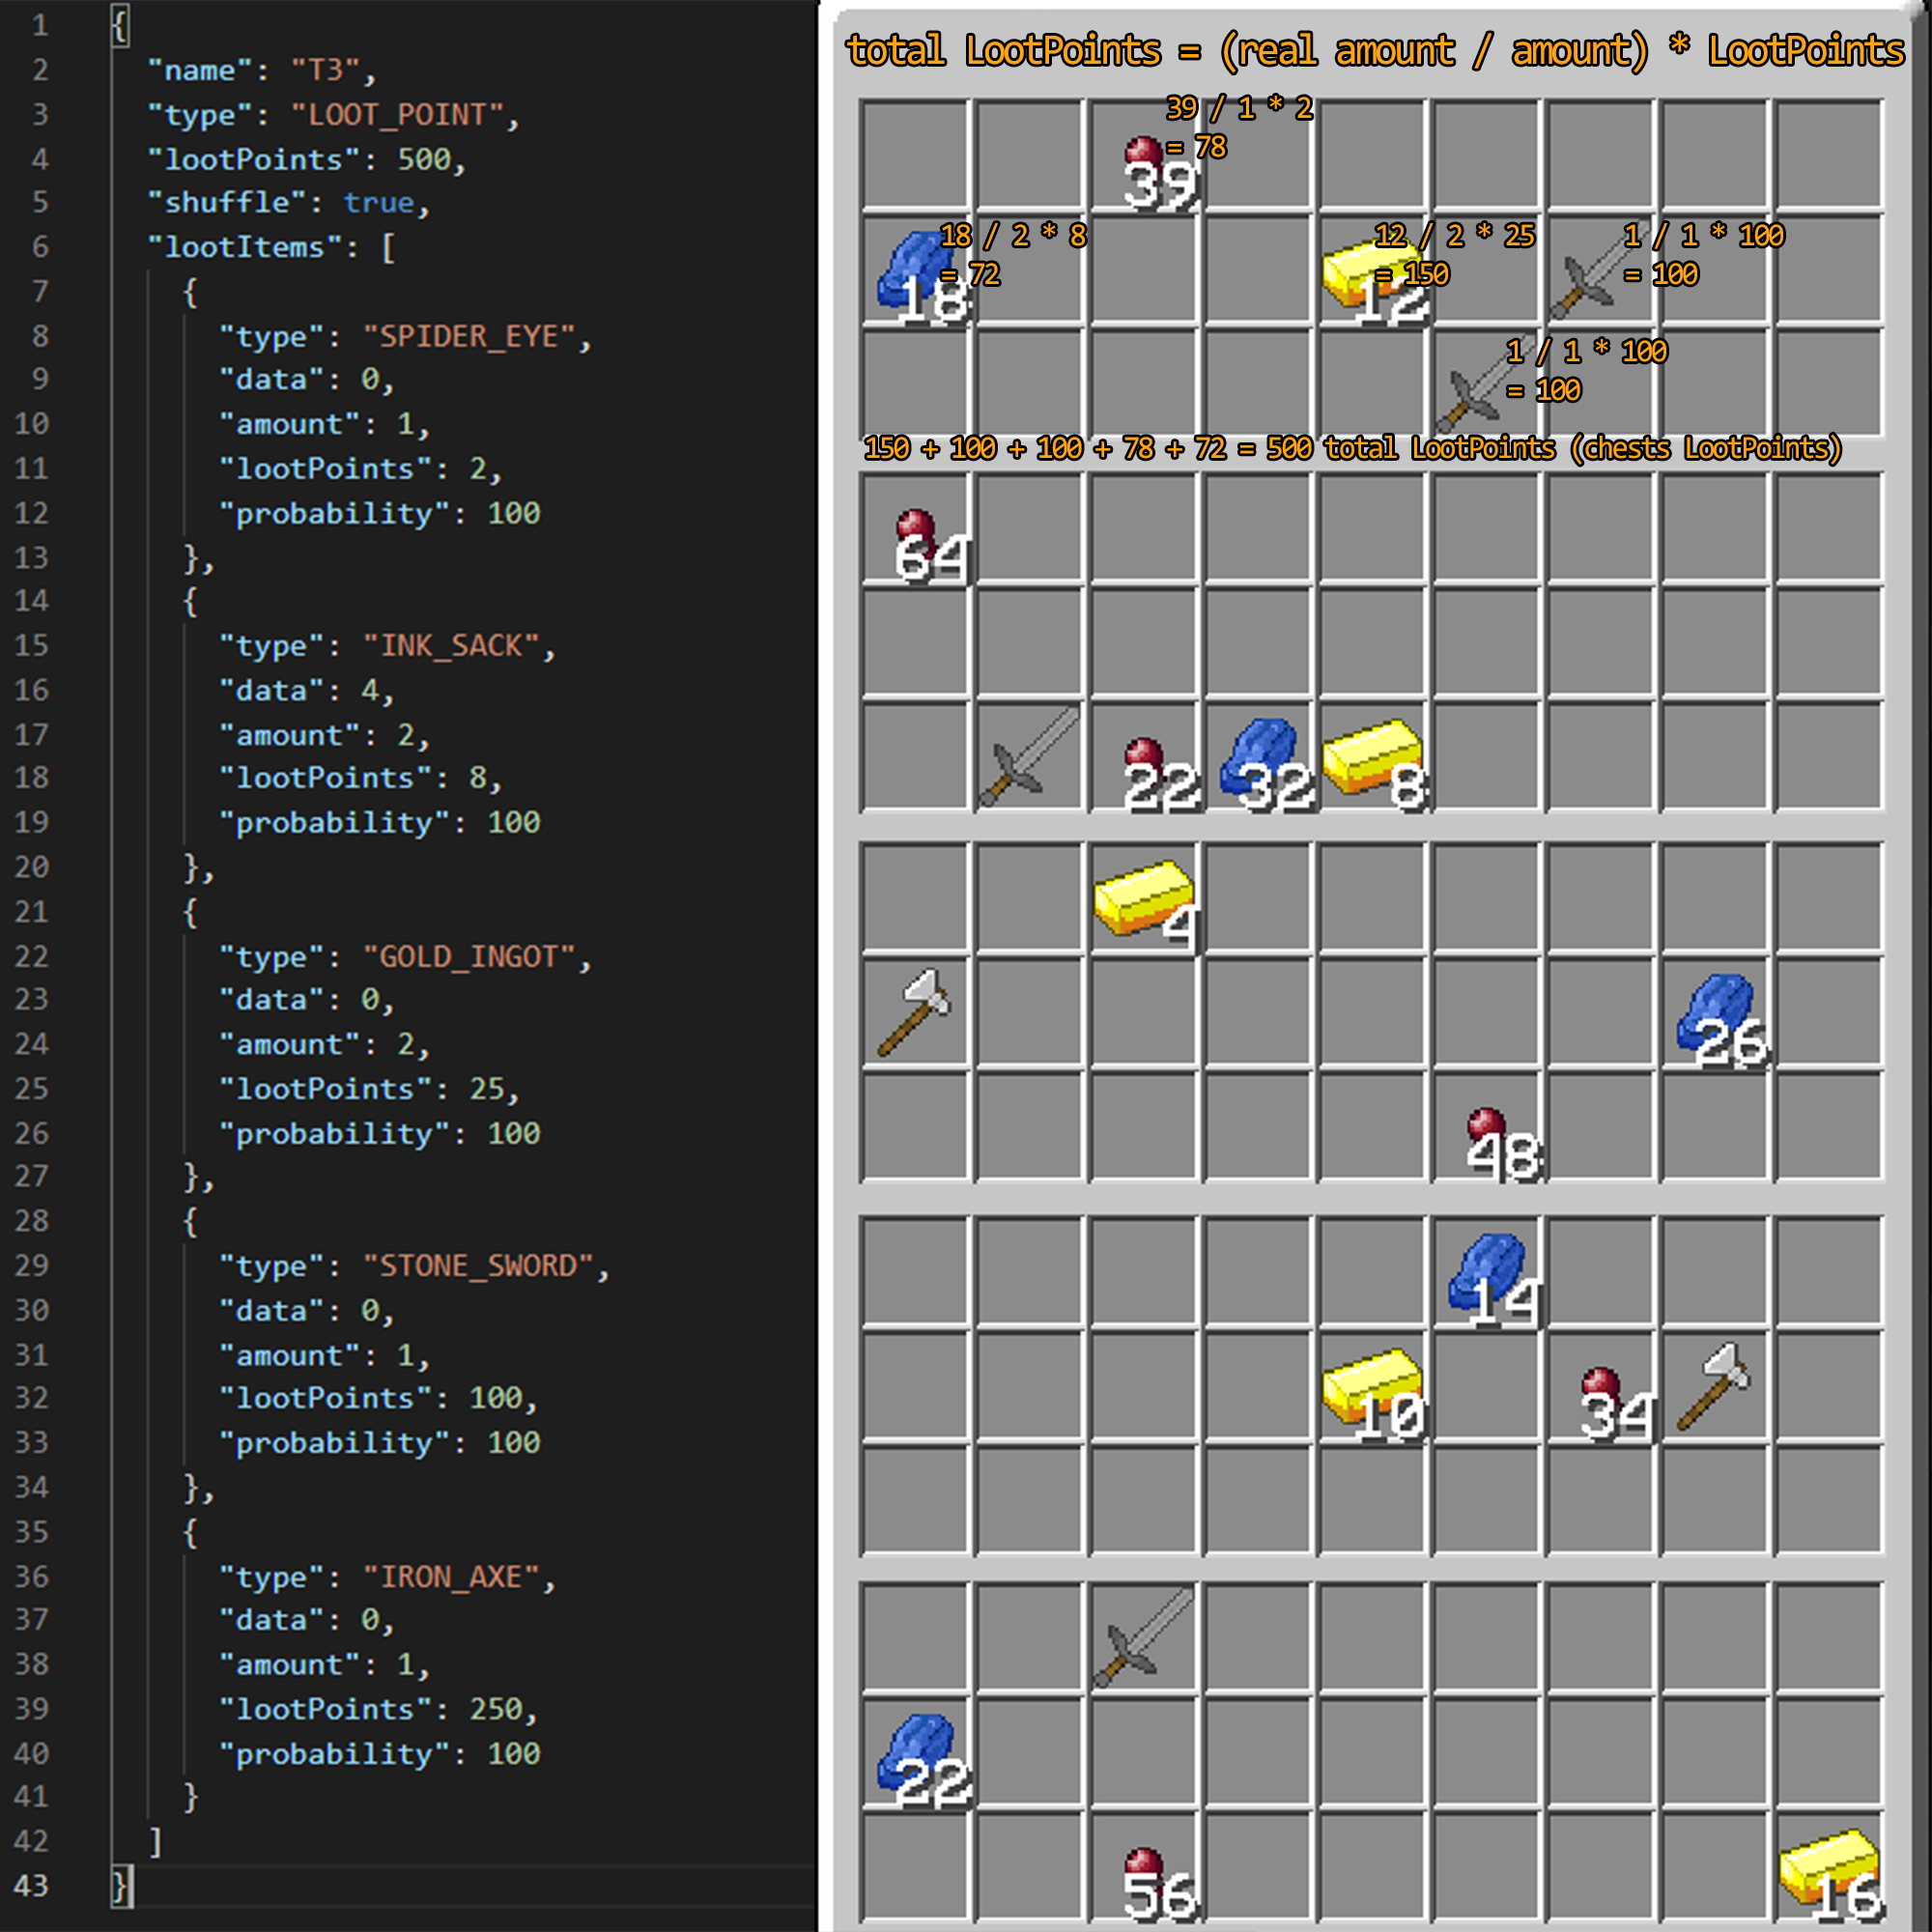This screenshot has height=1932, width=1932.
Task: Click line number 1 in the gutter
Action: coord(40,25)
